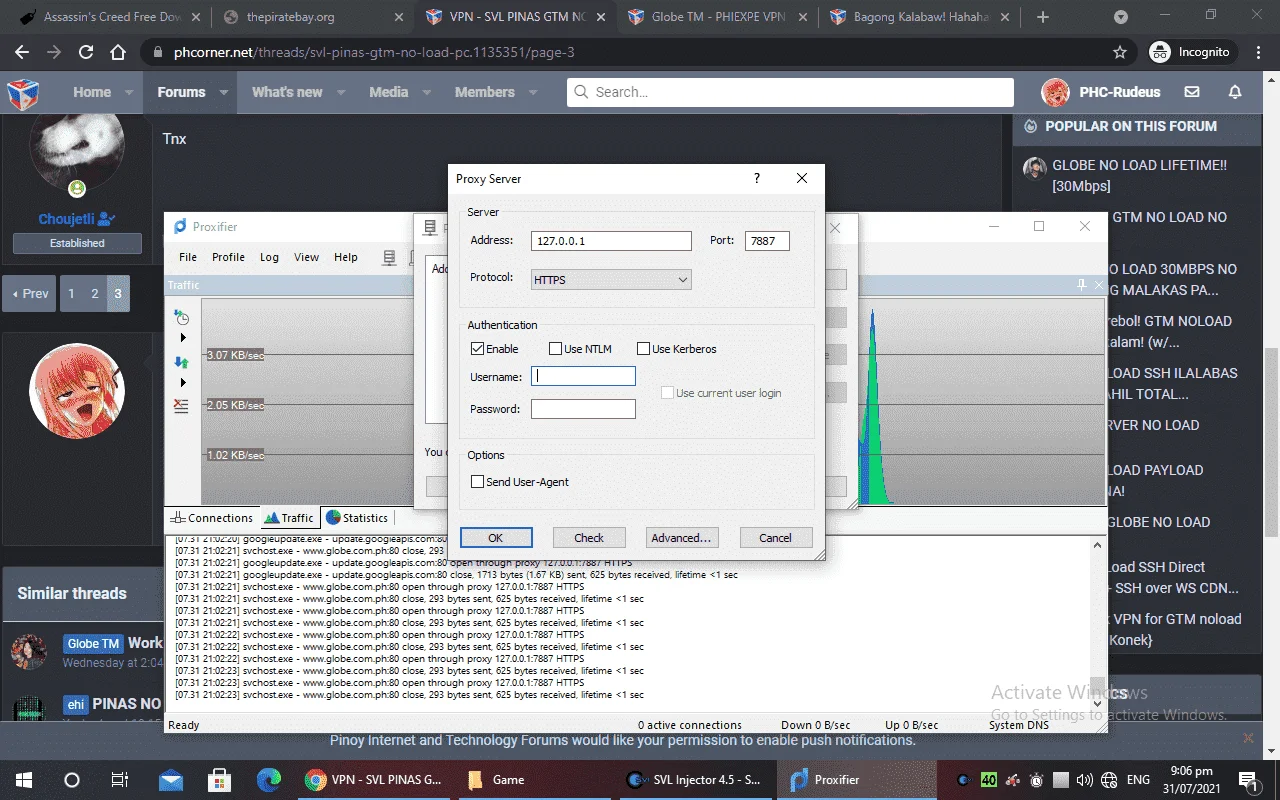1280x800 pixels.
Task: Go to Chrome home page icon
Action: coord(118,52)
